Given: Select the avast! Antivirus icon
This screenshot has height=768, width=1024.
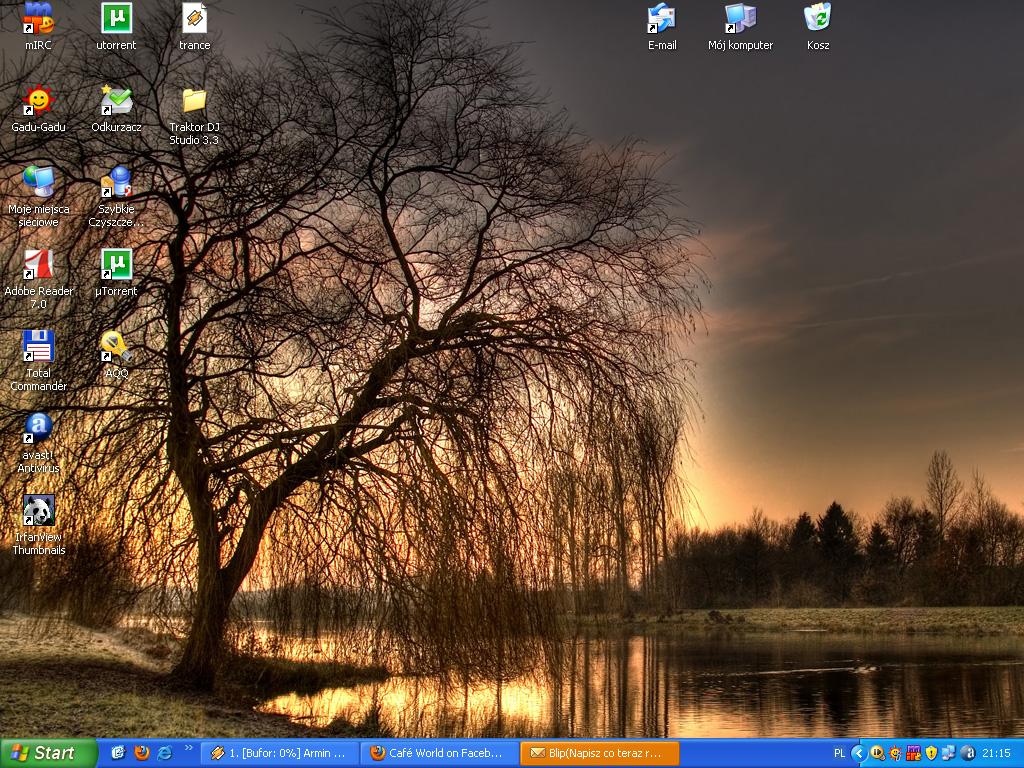Looking at the screenshot, I should click(38, 428).
